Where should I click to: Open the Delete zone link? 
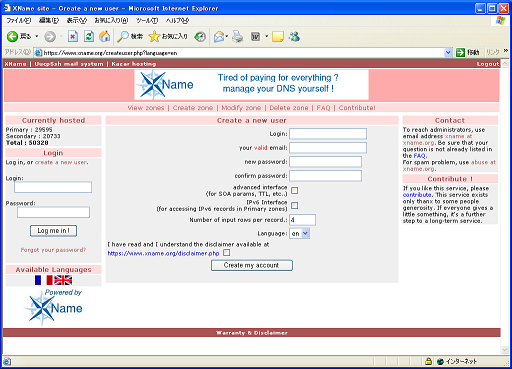pos(289,108)
